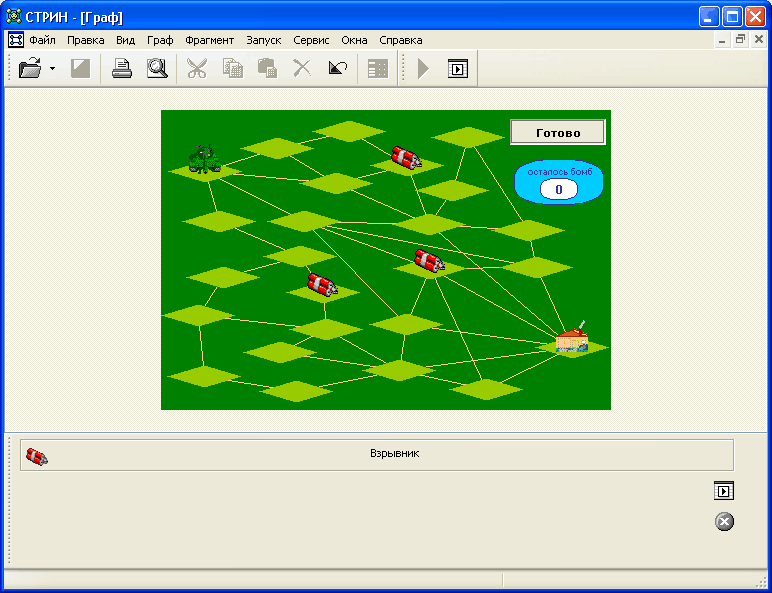
Task: Click the Run play triangle icon
Action: tap(423, 68)
